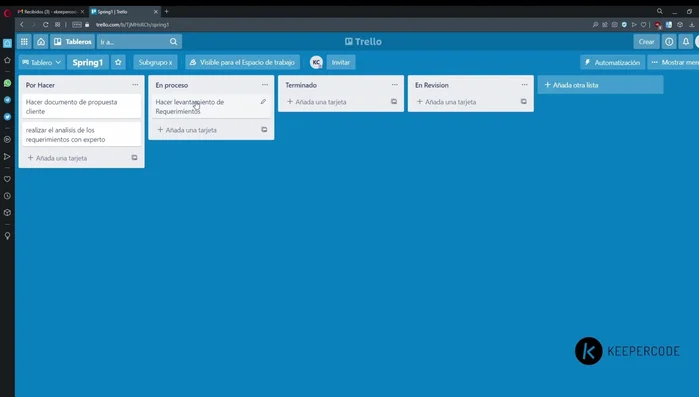This screenshot has height=397, width=699.
Task: Click the URL trello.com address field
Action: pyautogui.click(x=132, y=25)
